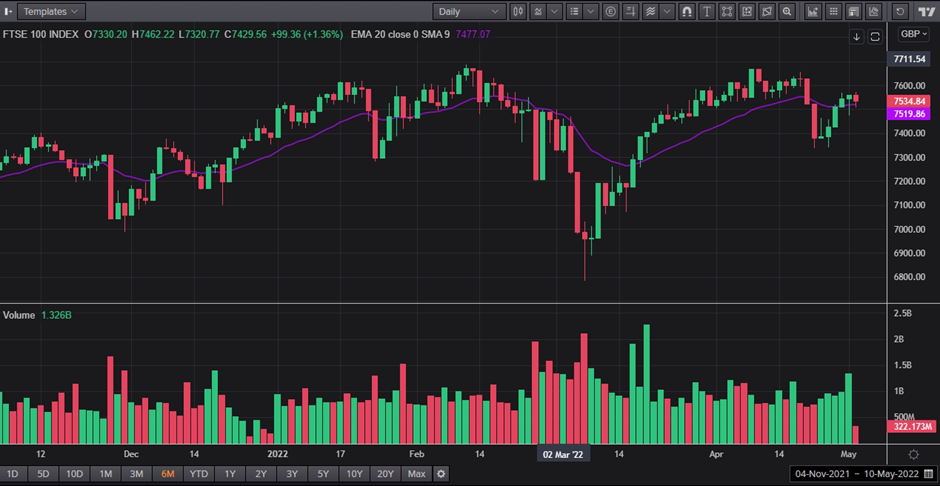Reset chart with the undo arrow icon
Viewport: 940px width, 486px height.
coord(900,11)
